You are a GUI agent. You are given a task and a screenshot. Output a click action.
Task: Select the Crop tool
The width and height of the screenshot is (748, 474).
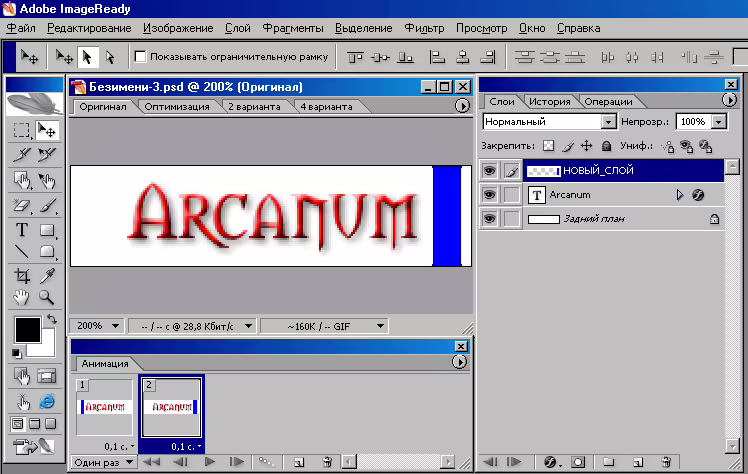pos(21,276)
